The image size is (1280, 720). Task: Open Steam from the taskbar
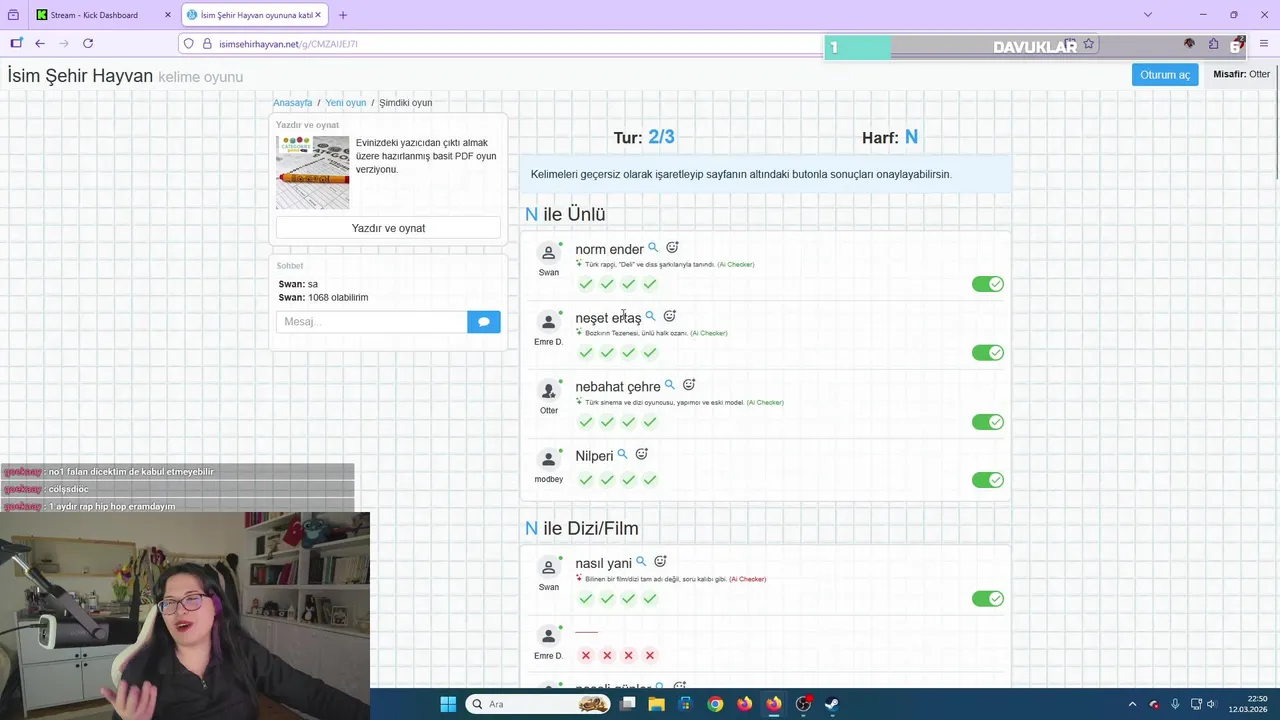(831, 704)
